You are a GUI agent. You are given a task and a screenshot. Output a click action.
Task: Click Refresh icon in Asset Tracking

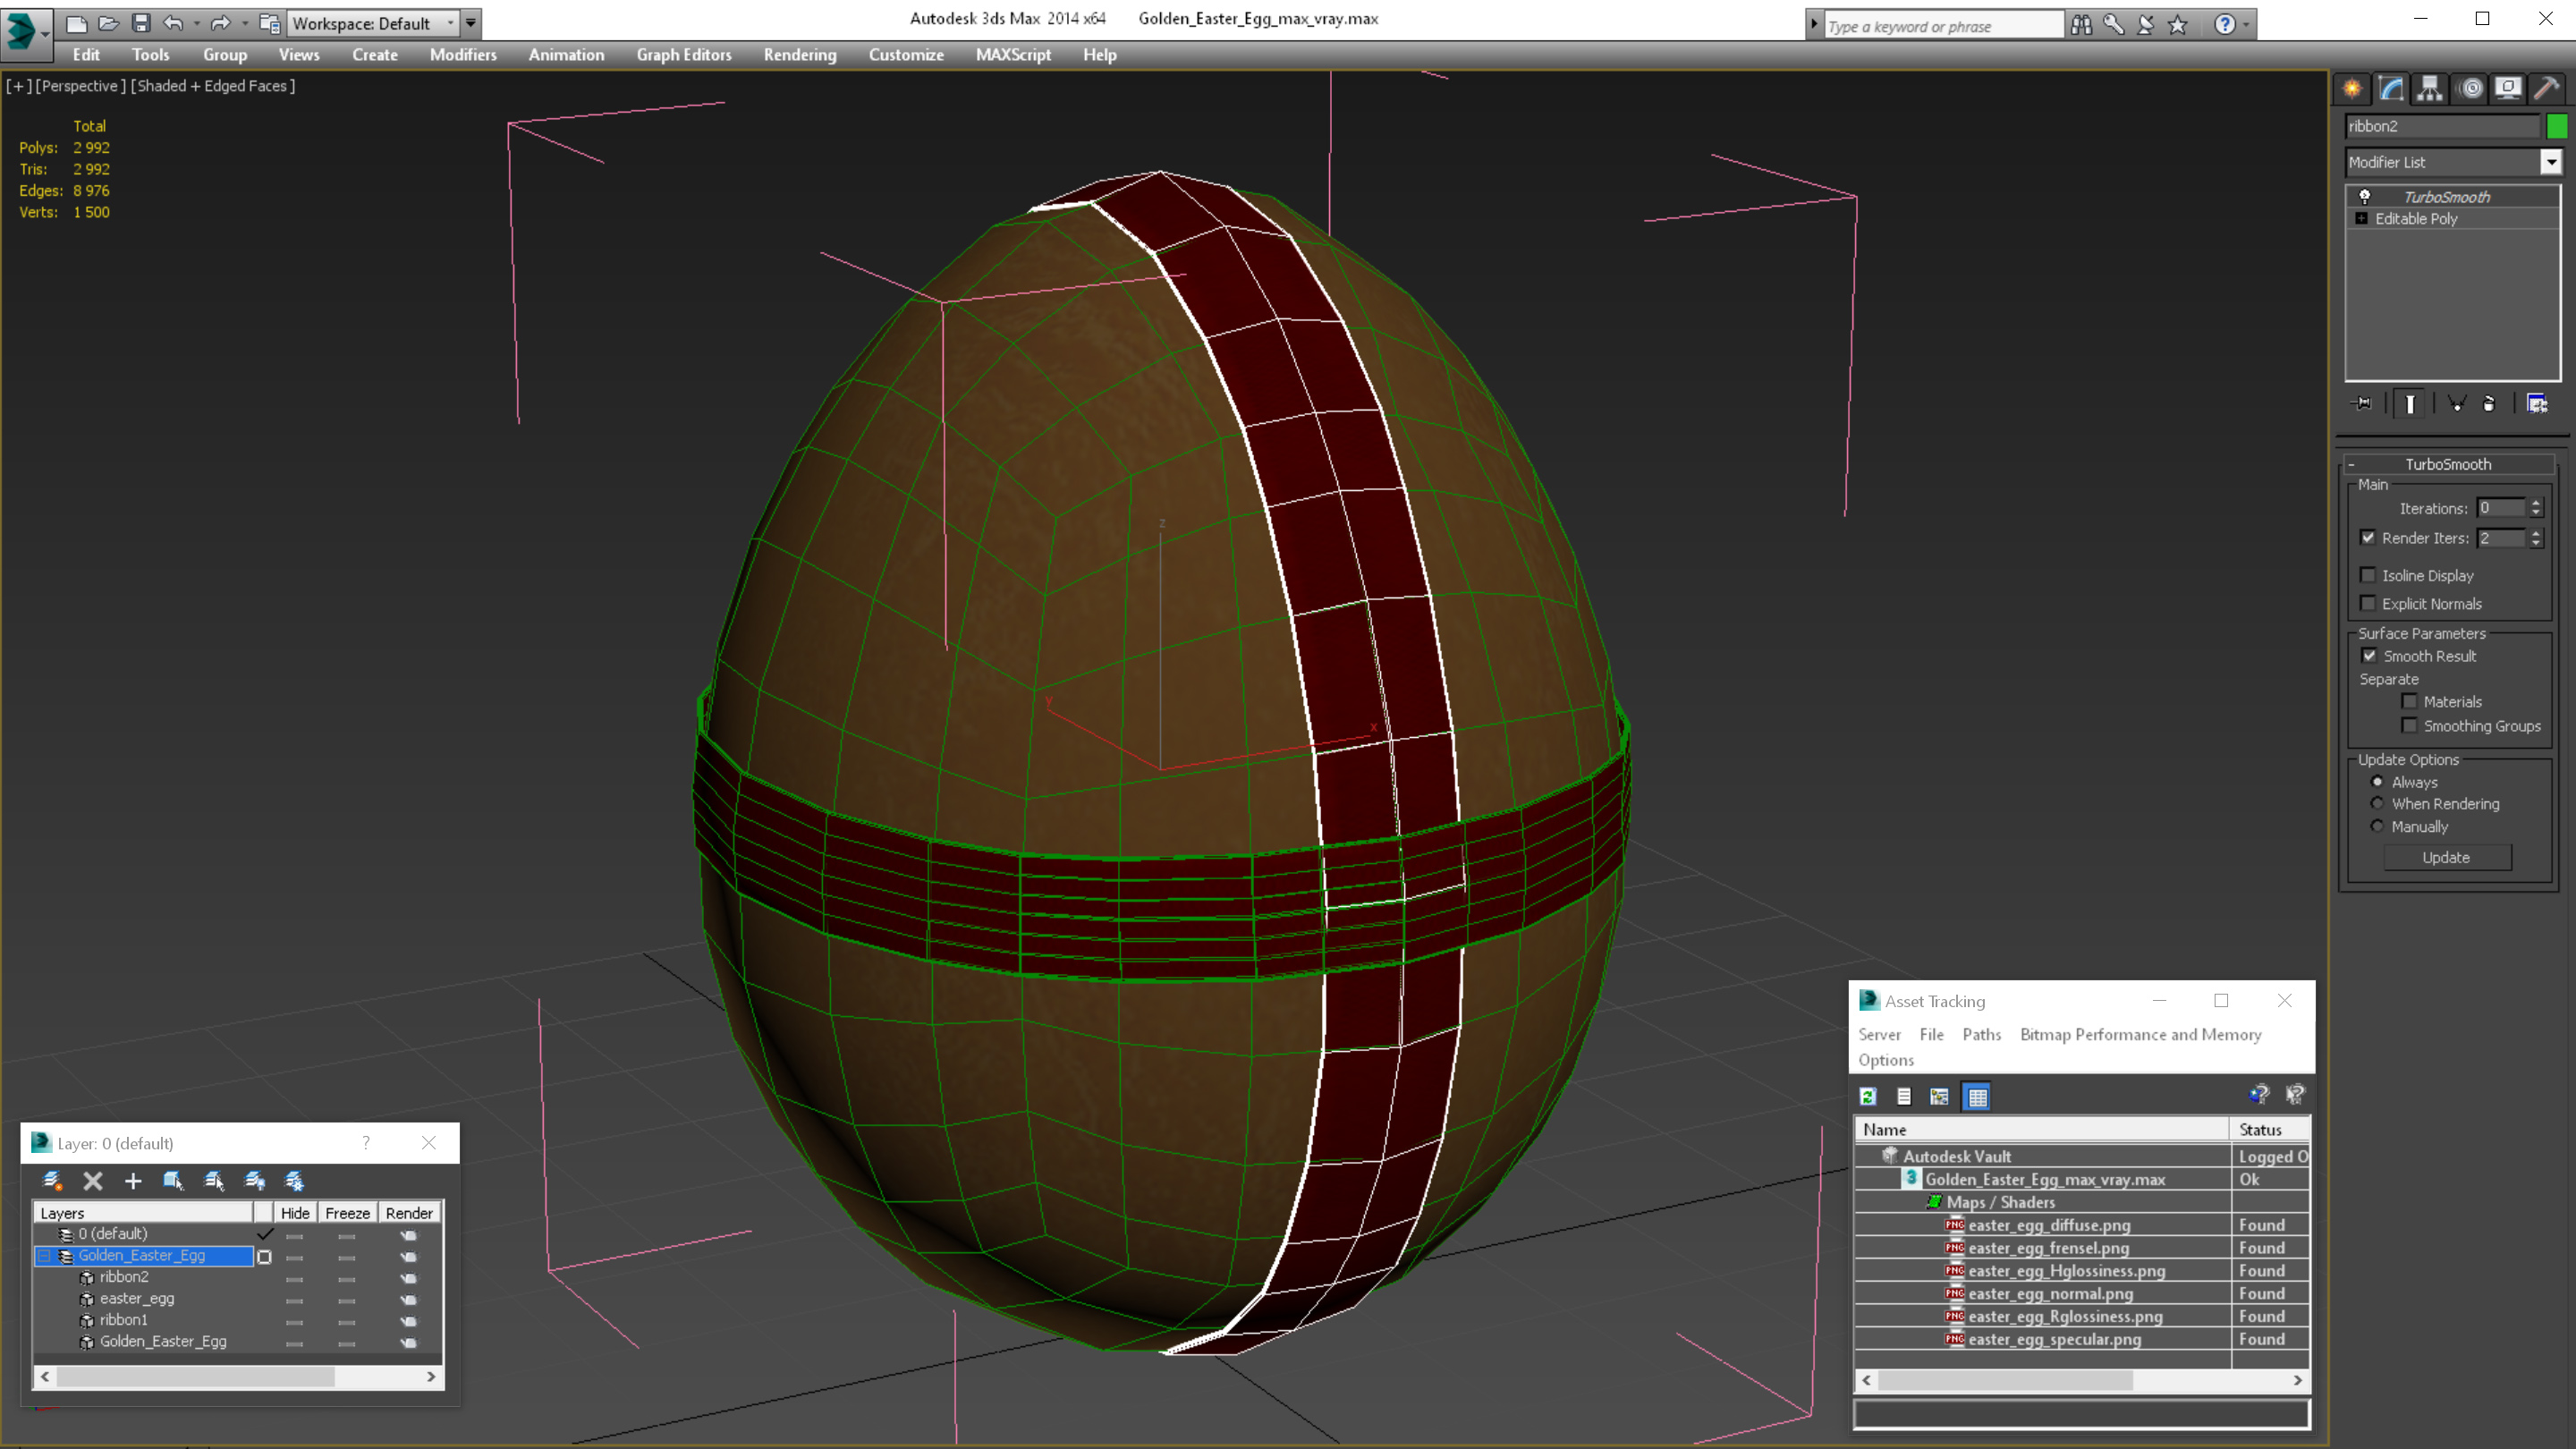pyautogui.click(x=1868, y=1097)
